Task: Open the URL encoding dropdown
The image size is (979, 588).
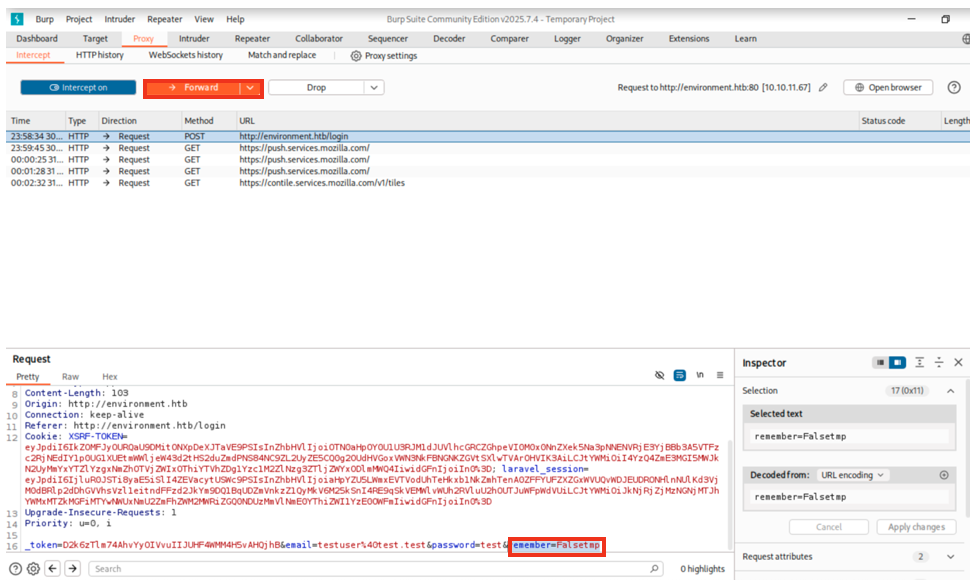Action: click(853, 475)
